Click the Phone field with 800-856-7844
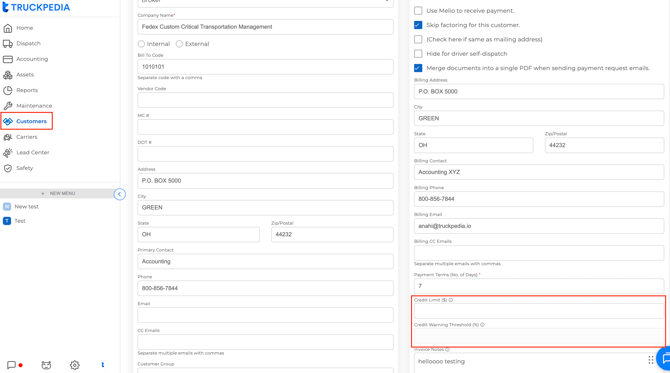The image size is (670, 373). pos(265,288)
